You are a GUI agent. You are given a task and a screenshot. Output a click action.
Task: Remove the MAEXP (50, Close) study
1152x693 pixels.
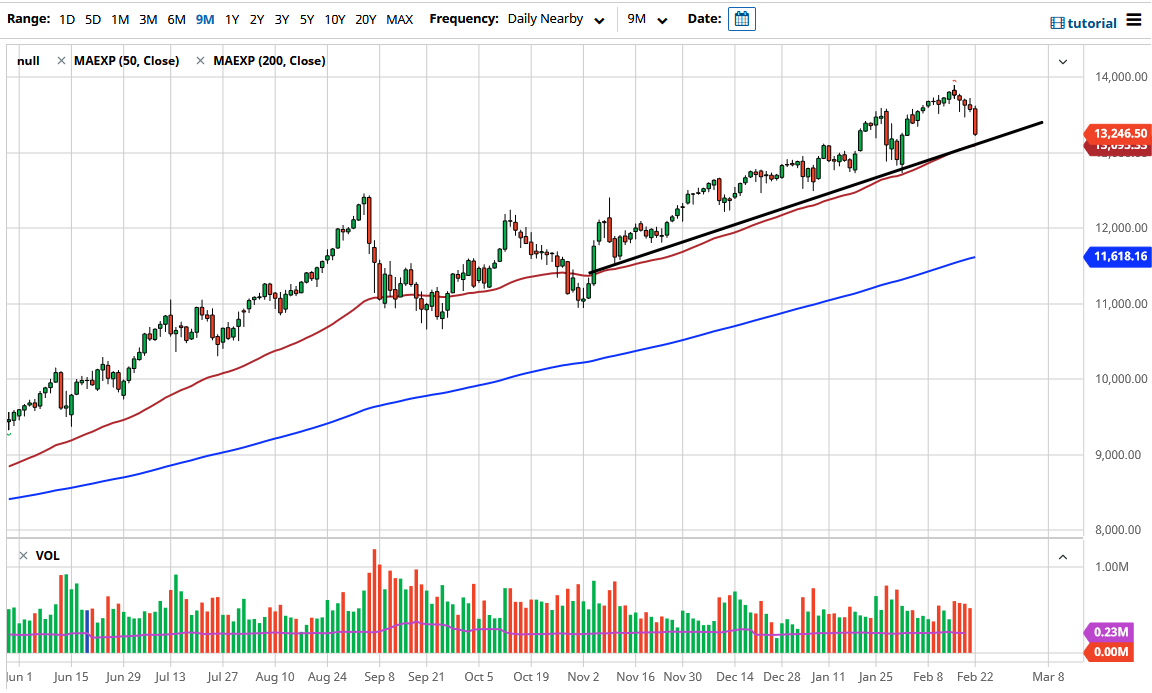(61, 61)
